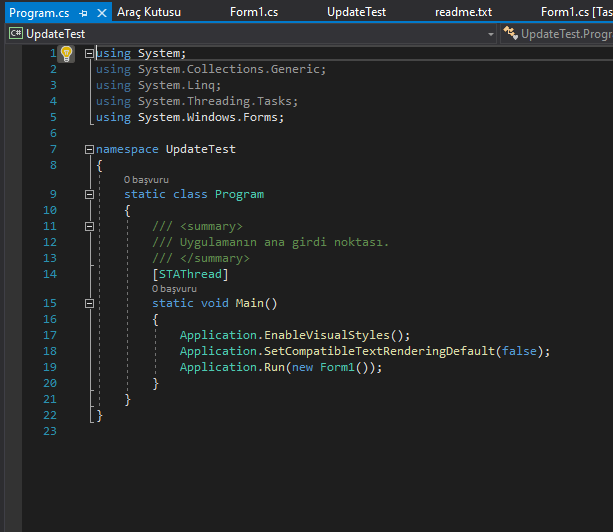Click 'using System.Threading.Tasks;' line
Viewport: 613px width, 532px height.
[197, 101]
